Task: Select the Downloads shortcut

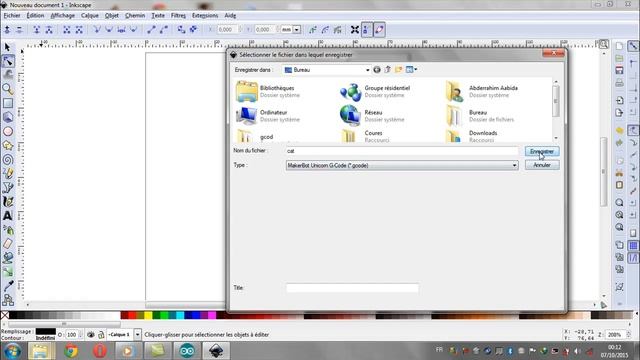Action: (x=472, y=136)
